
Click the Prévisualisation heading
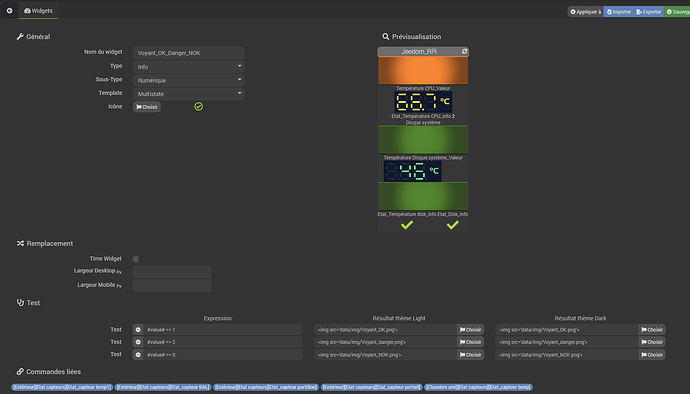tap(411, 37)
